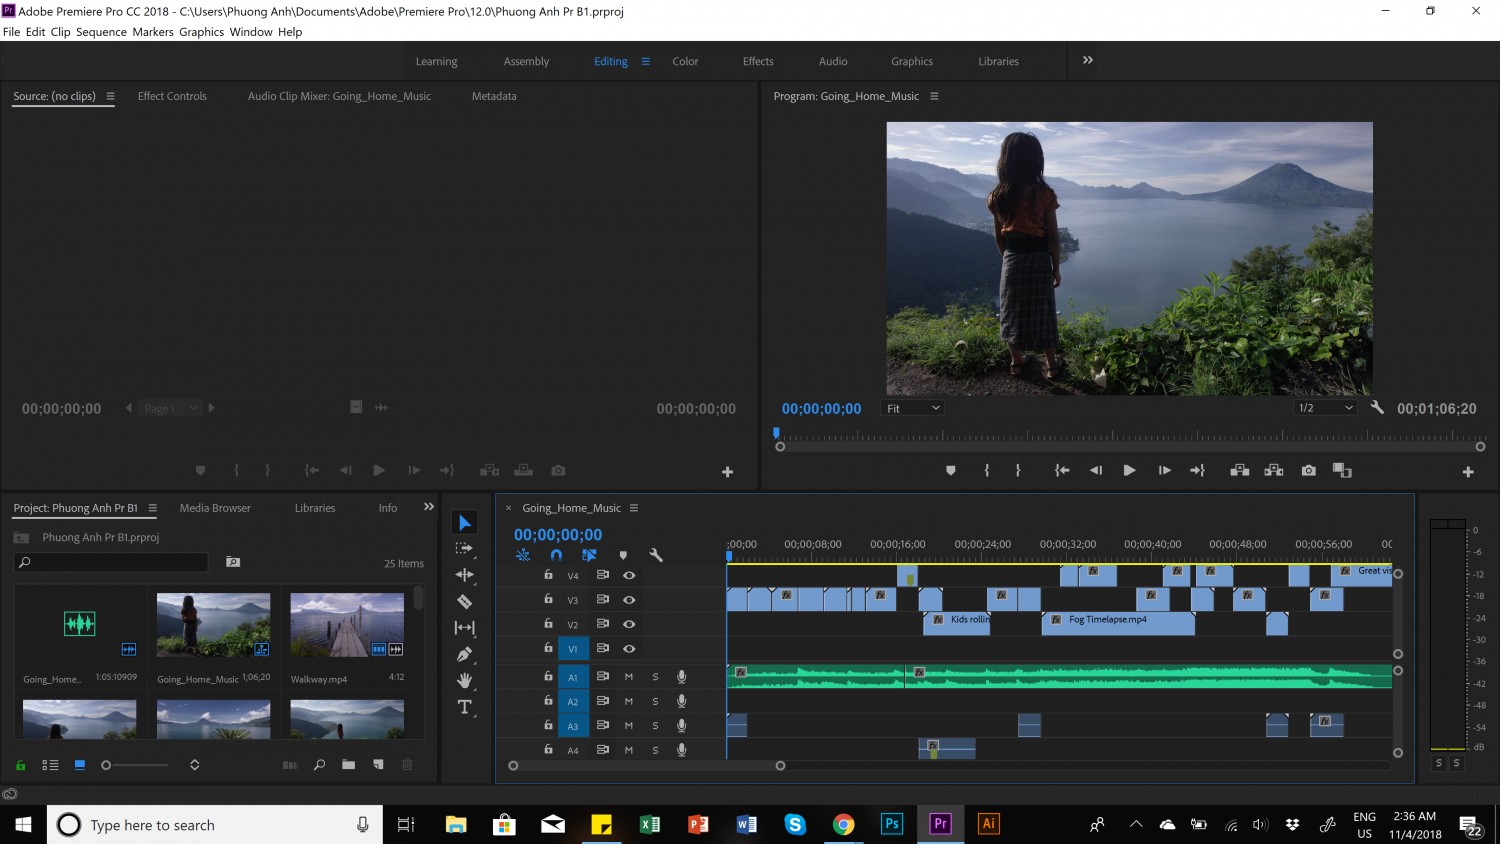The height and width of the screenshot is (844, 1500).
Task: Click Mark In in Program monitor
Action: coord(987,470)
